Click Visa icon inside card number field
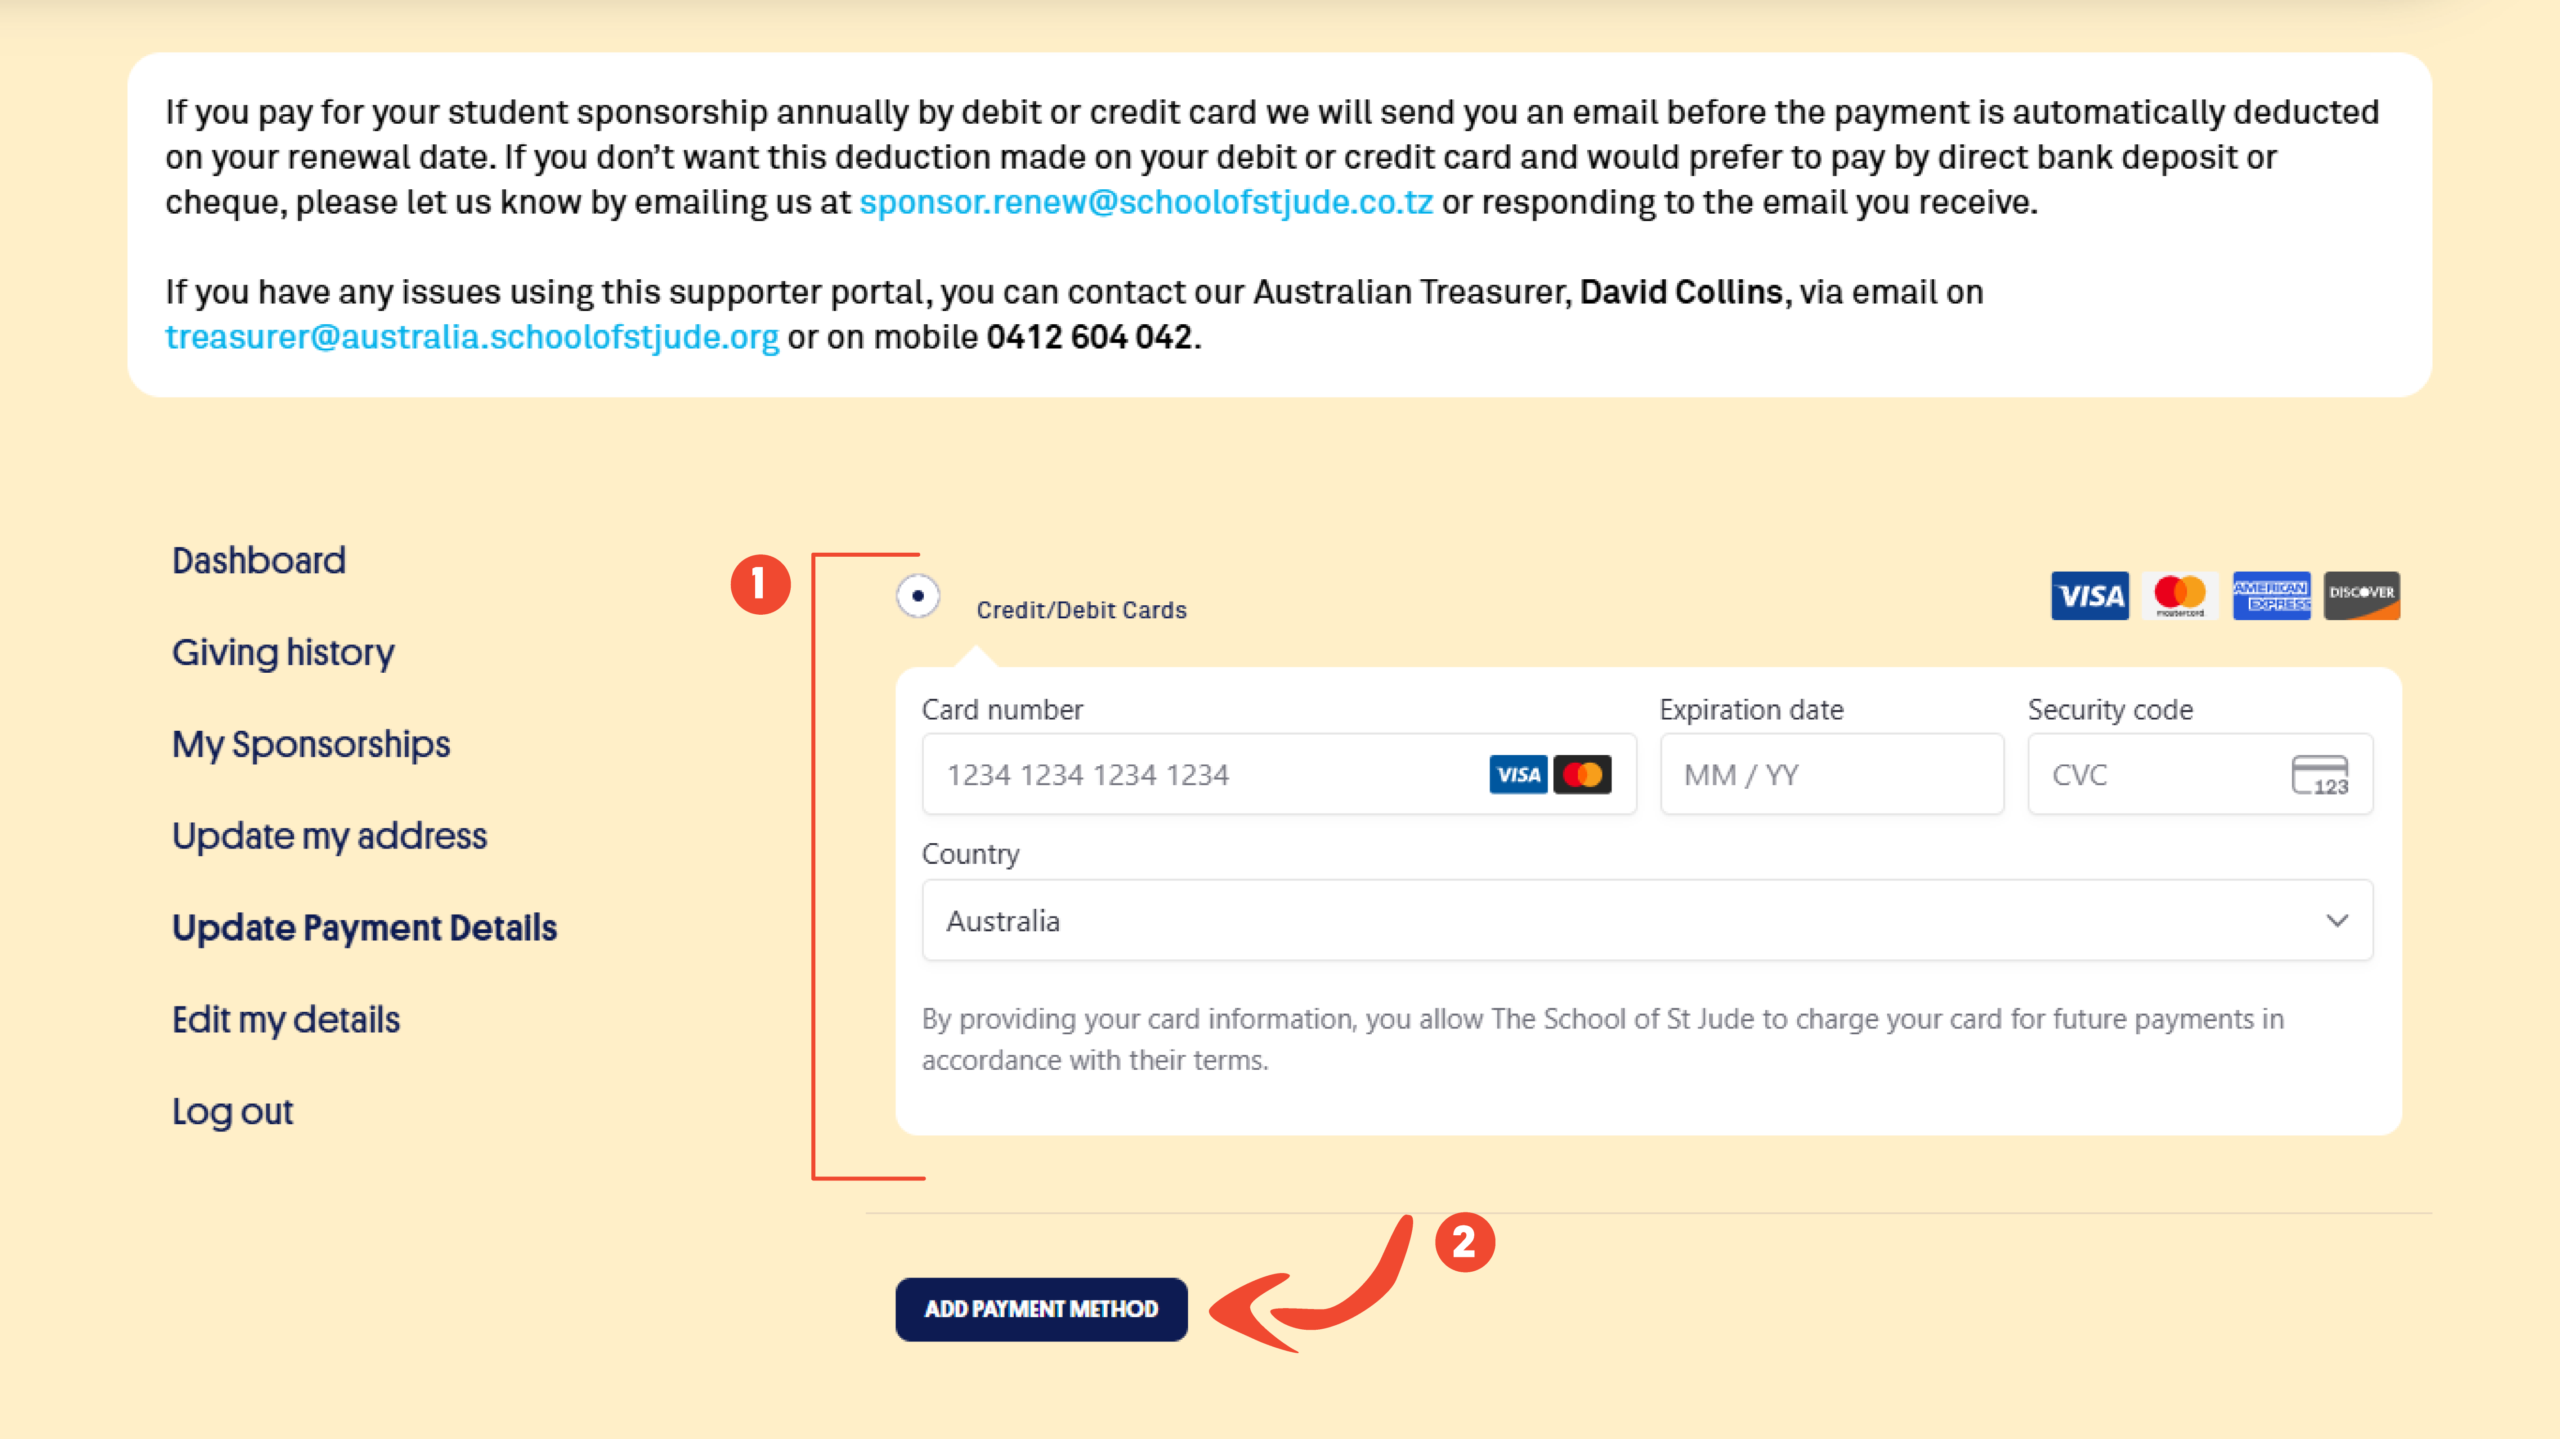 (x=1518, y=775)
